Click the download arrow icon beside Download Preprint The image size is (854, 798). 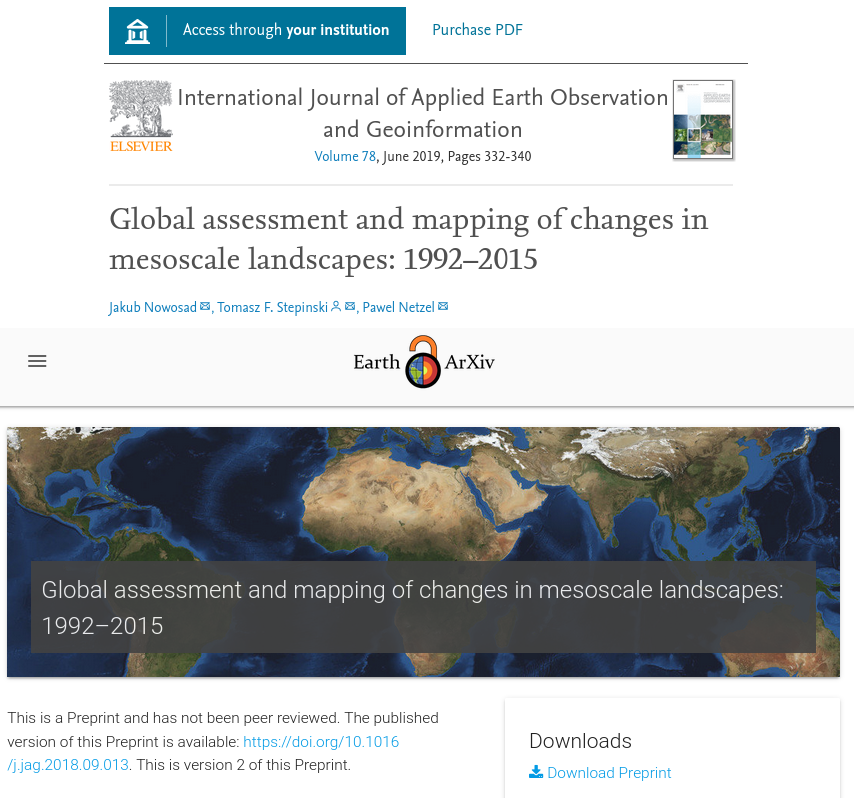(x=536, y=772)
